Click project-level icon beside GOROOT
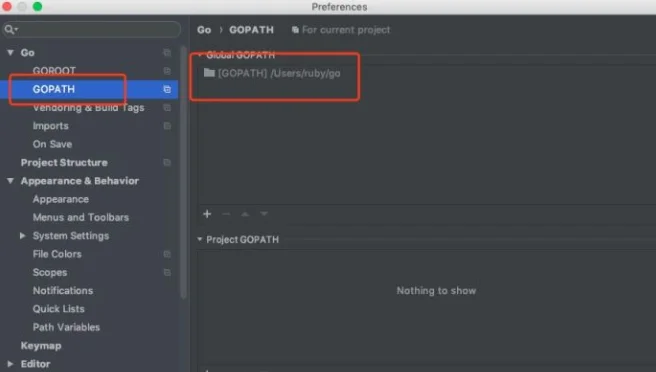 coord(167,71)
